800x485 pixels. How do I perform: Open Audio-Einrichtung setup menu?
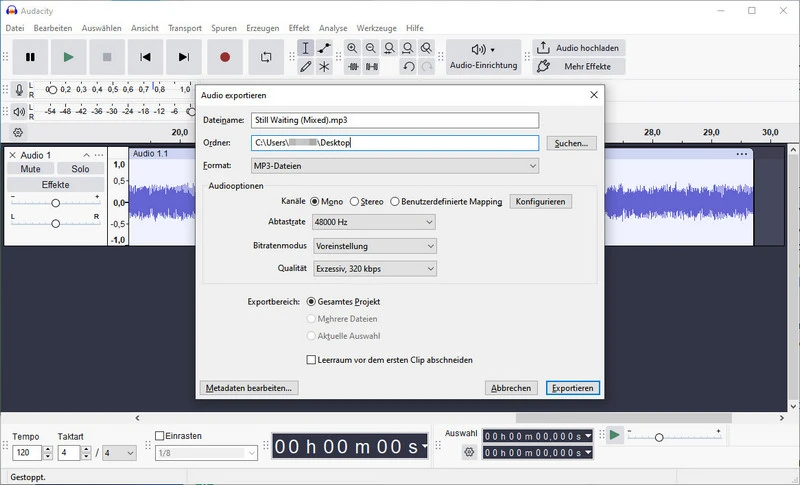(483, 57)
